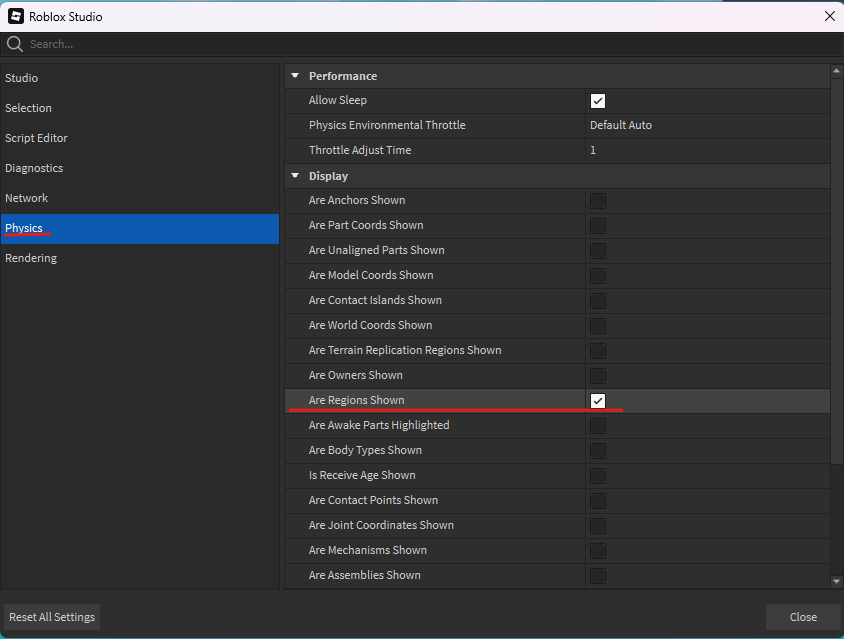
Task: Focus the Search settings field
Action: click(x=422, y=44)
